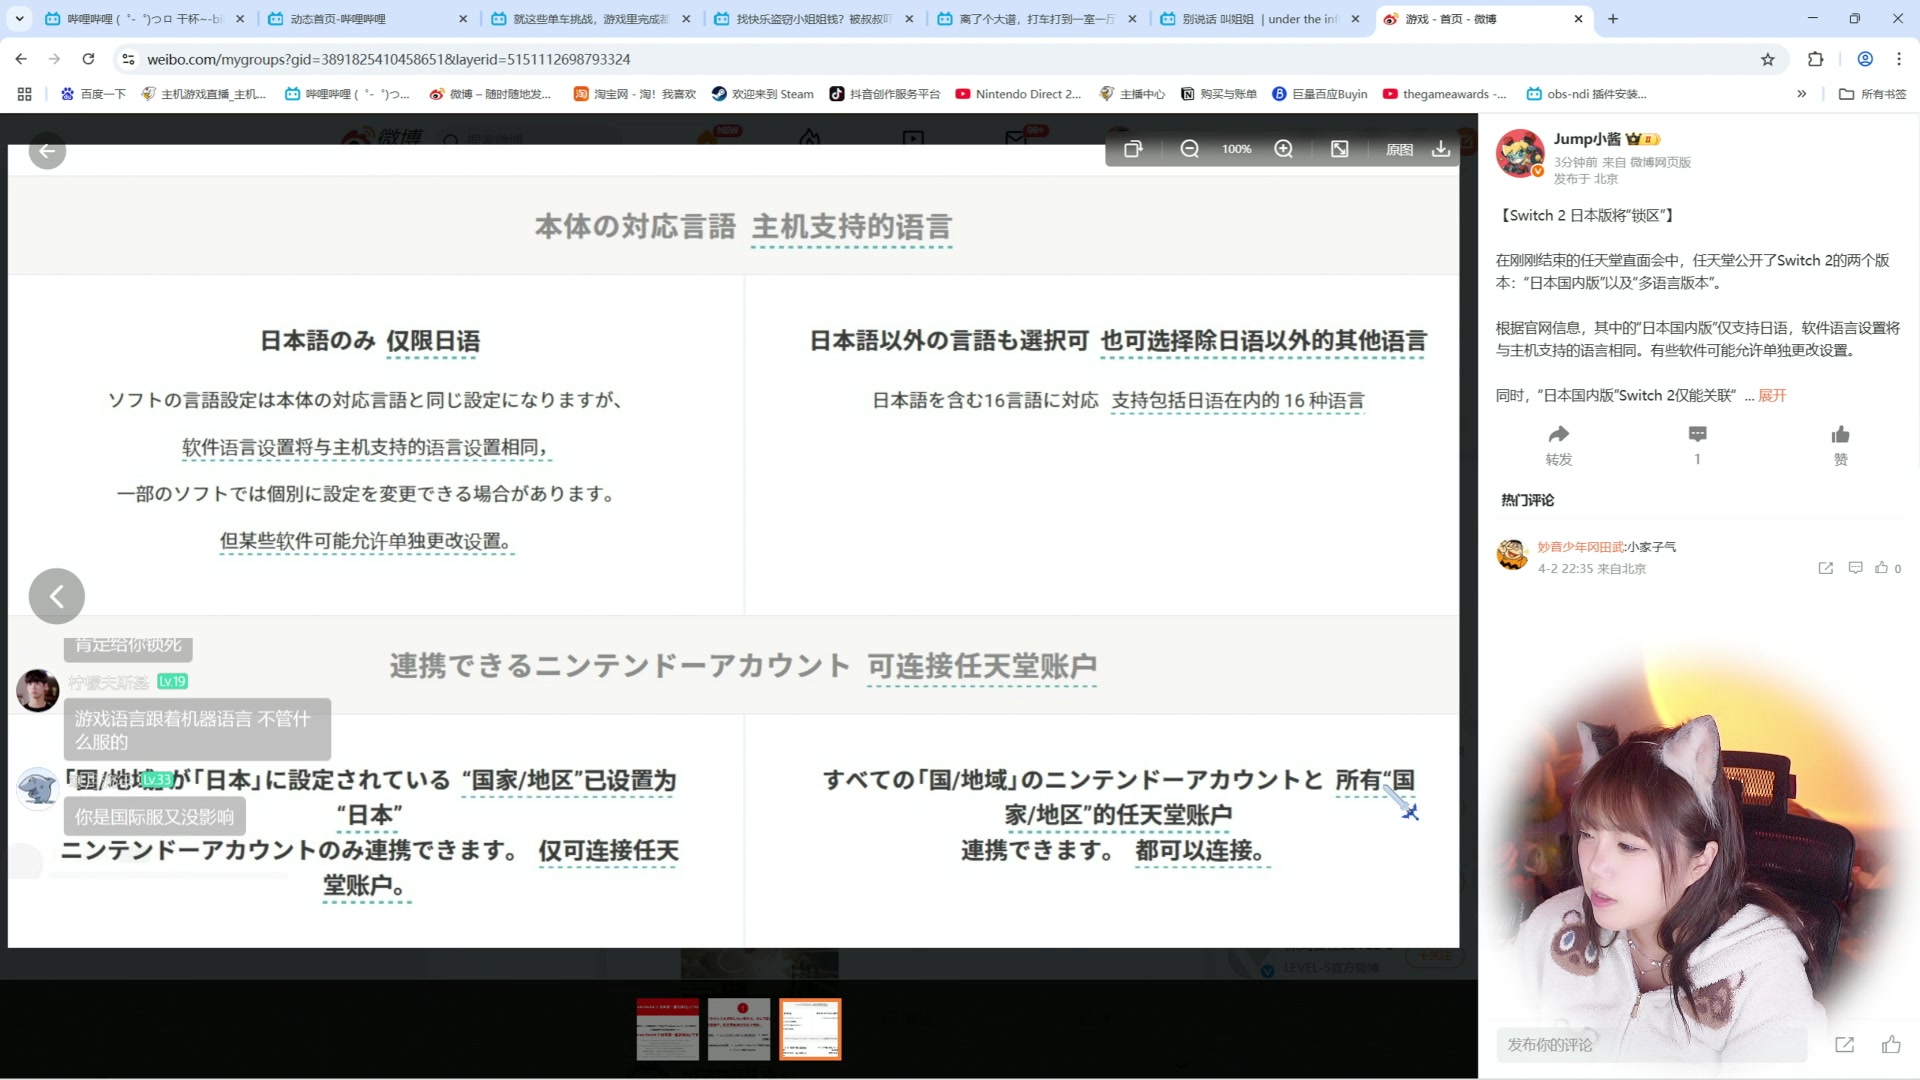Open 购买与账单 bookmark
Screen dimensions: 1920x1080
1218,94
